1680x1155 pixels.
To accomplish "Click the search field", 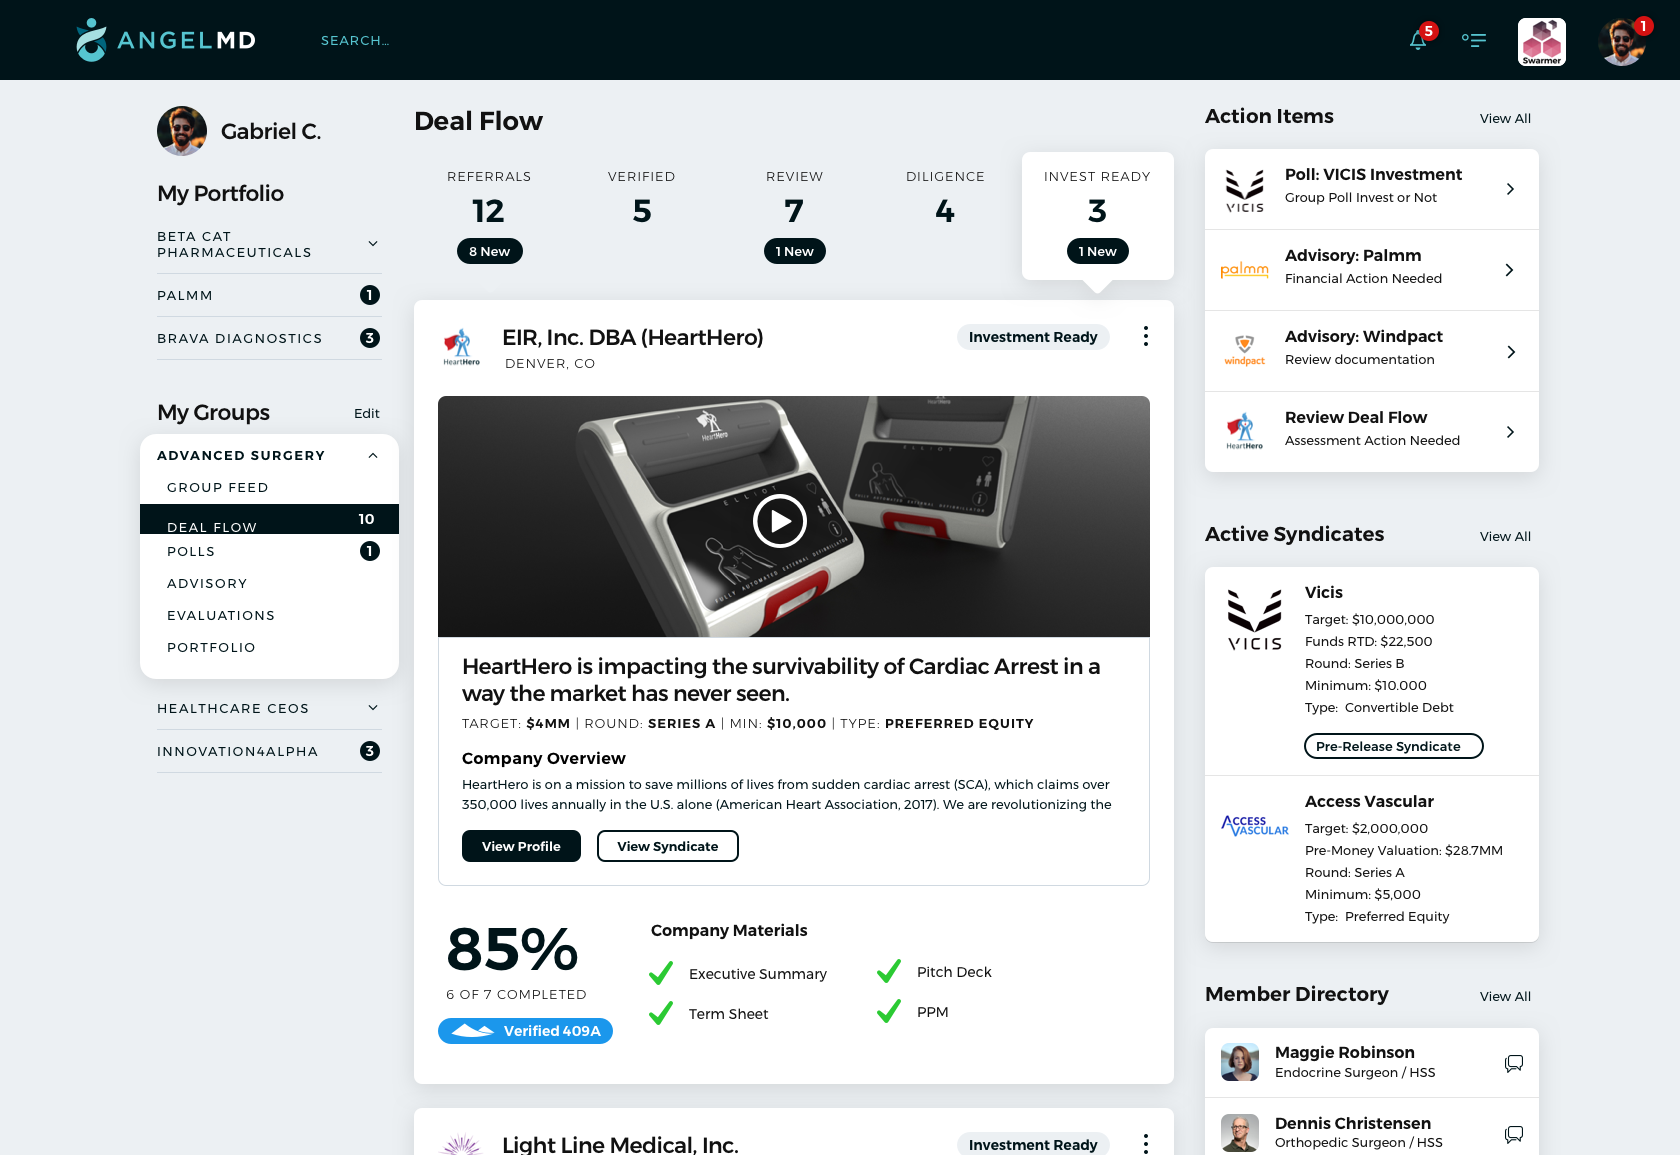I will click(355, 40).
